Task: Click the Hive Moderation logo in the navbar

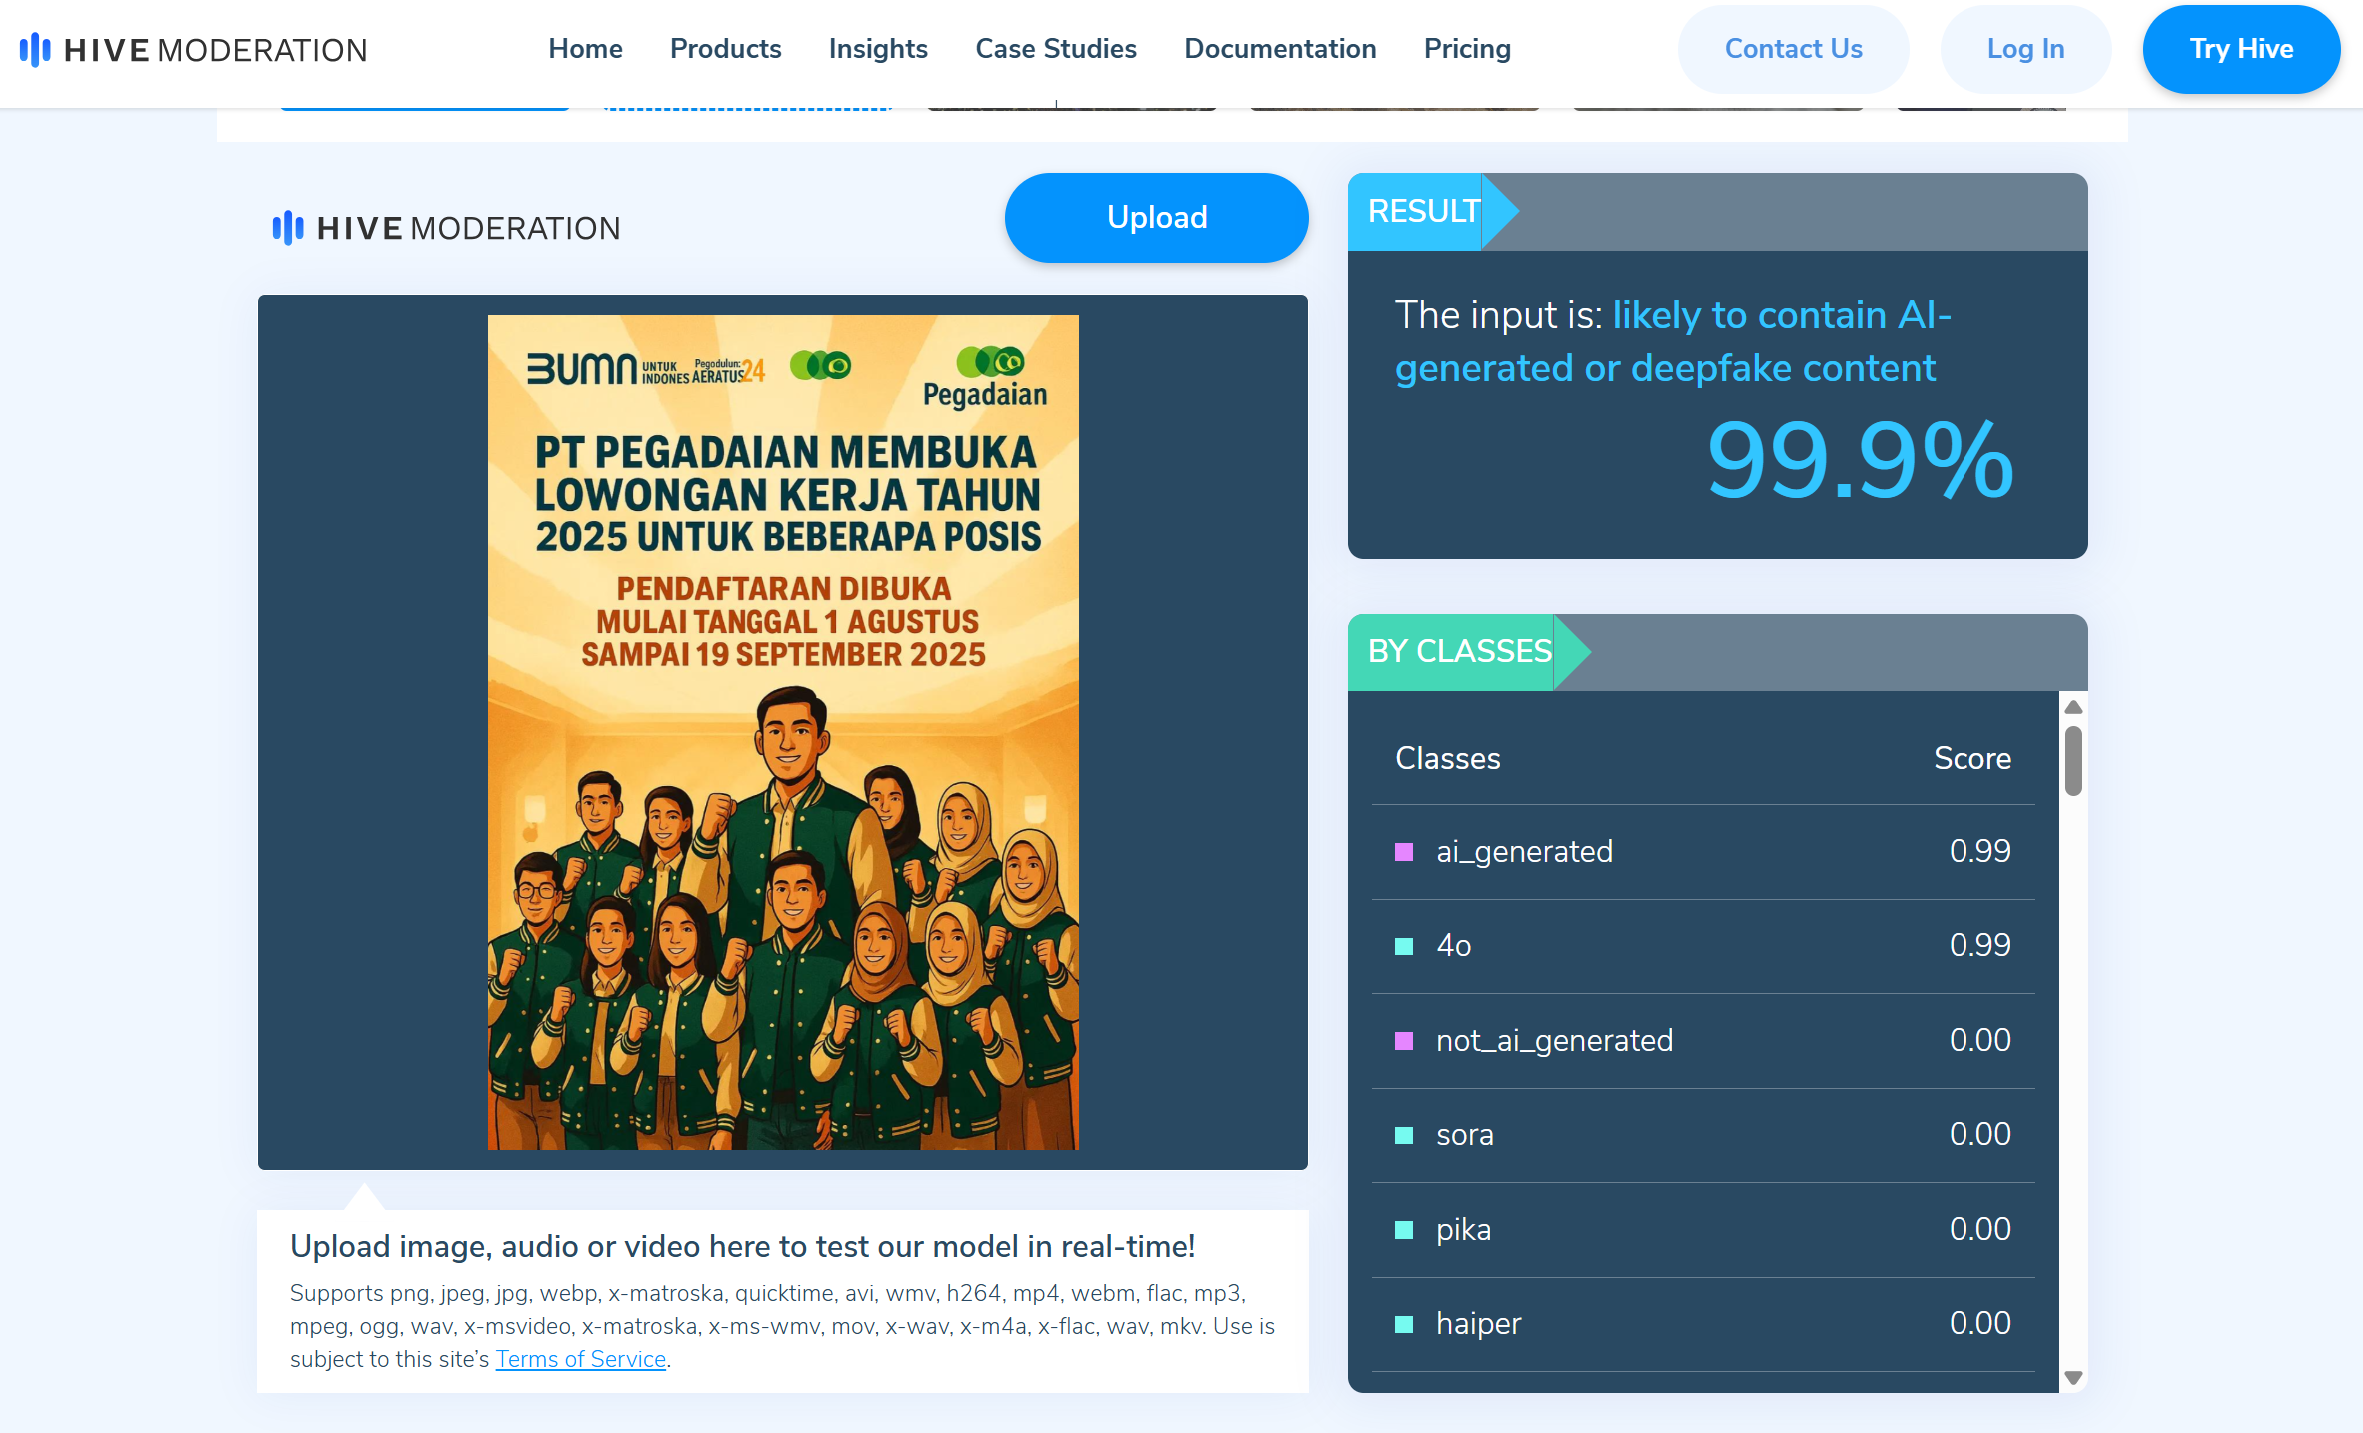Action: click(193, 49)
